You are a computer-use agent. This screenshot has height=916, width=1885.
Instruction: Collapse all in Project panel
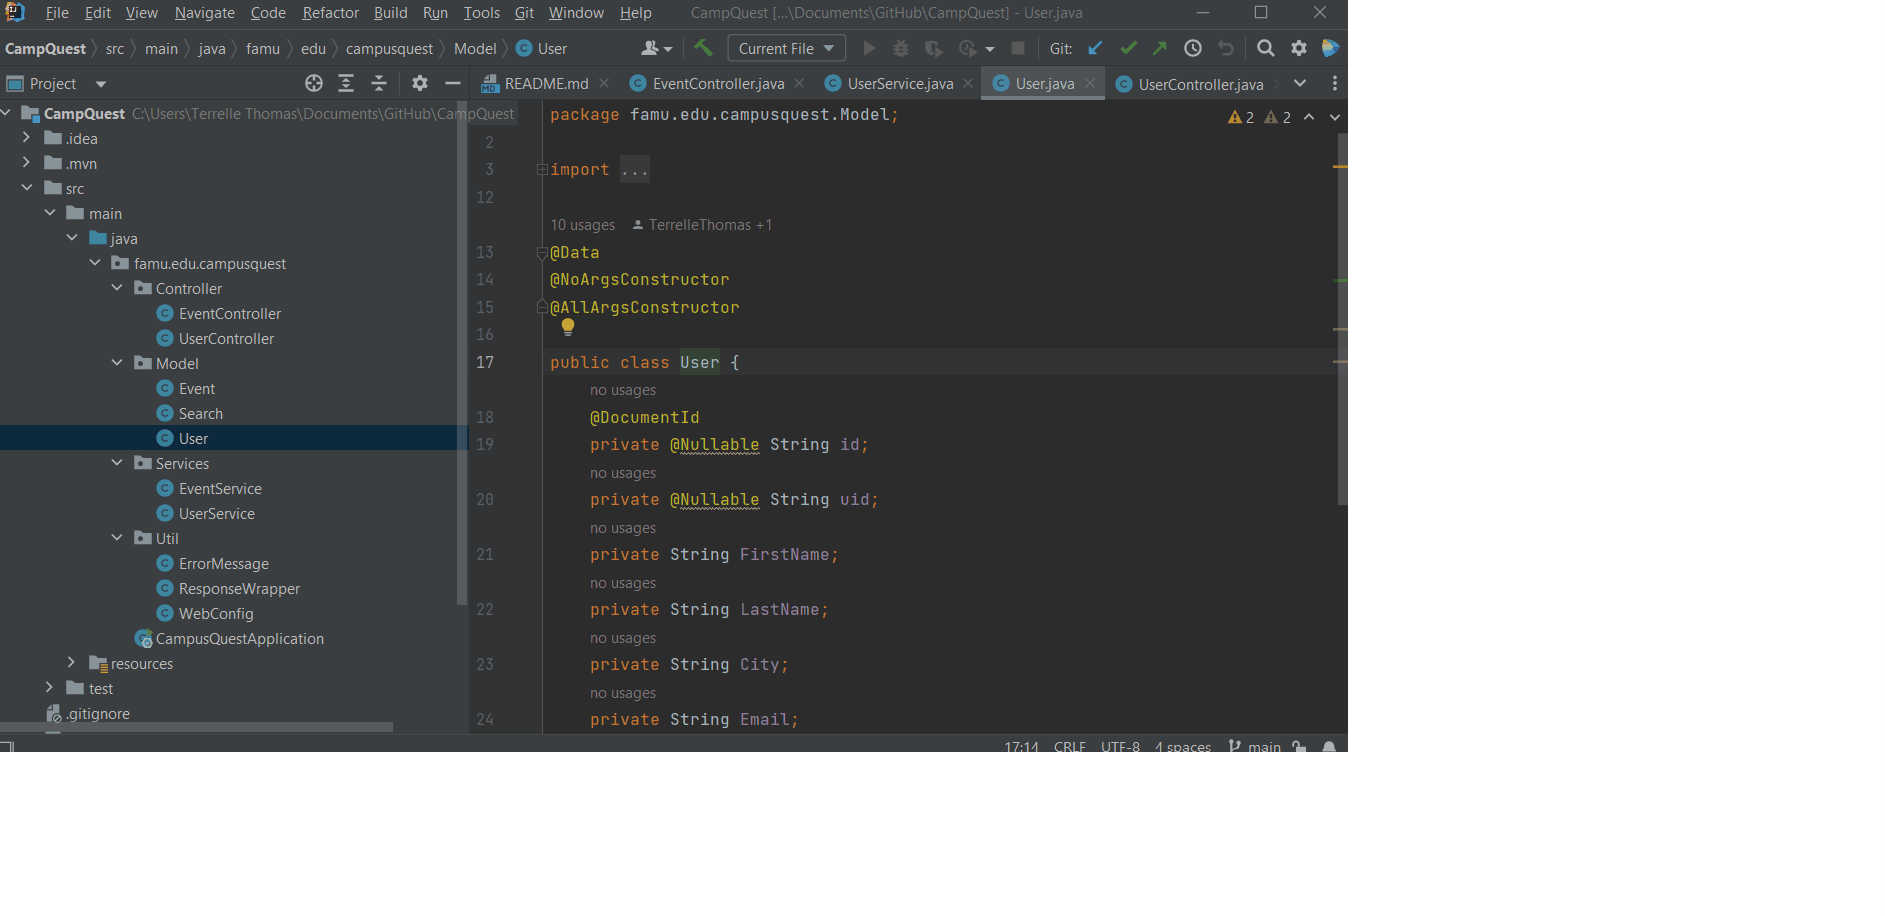pyautogui.click(x=379, y=83)
